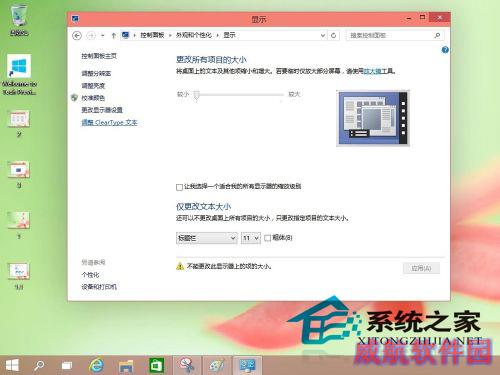Open 更改显示器设置 in the sidebar
The image size is (500, 375).
[102, 110]
